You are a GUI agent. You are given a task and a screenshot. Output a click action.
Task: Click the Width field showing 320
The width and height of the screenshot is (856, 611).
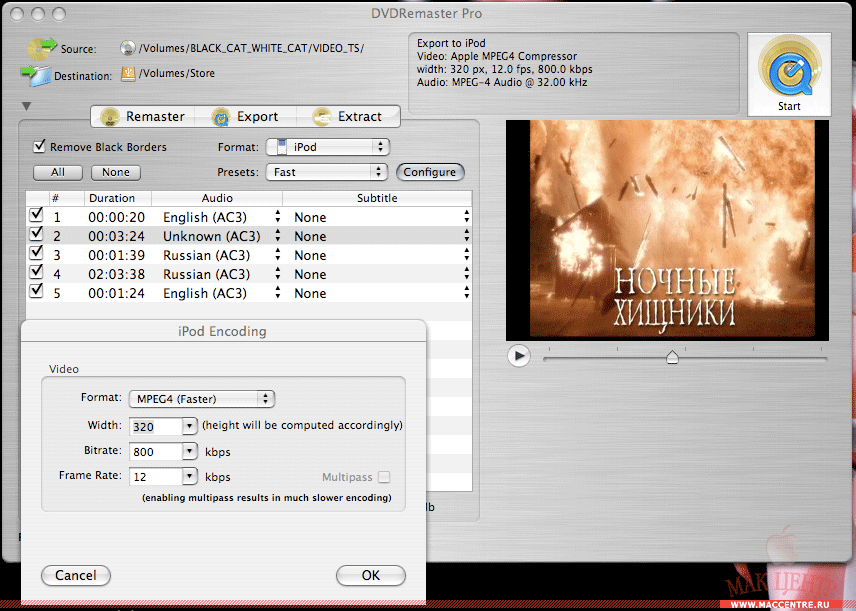click(x=156, y=426)
